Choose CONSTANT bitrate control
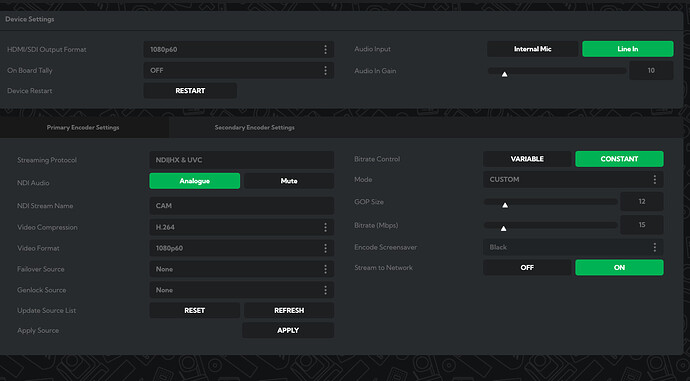 pos(619,159)
